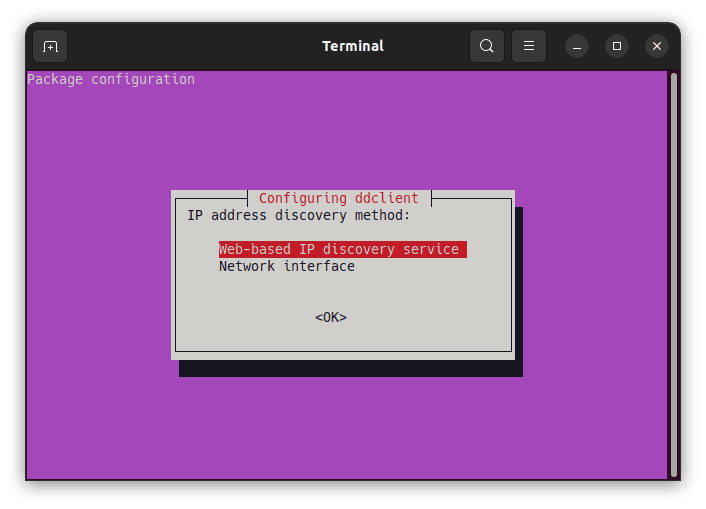Minimize the Terminal window

pos(577,46)
